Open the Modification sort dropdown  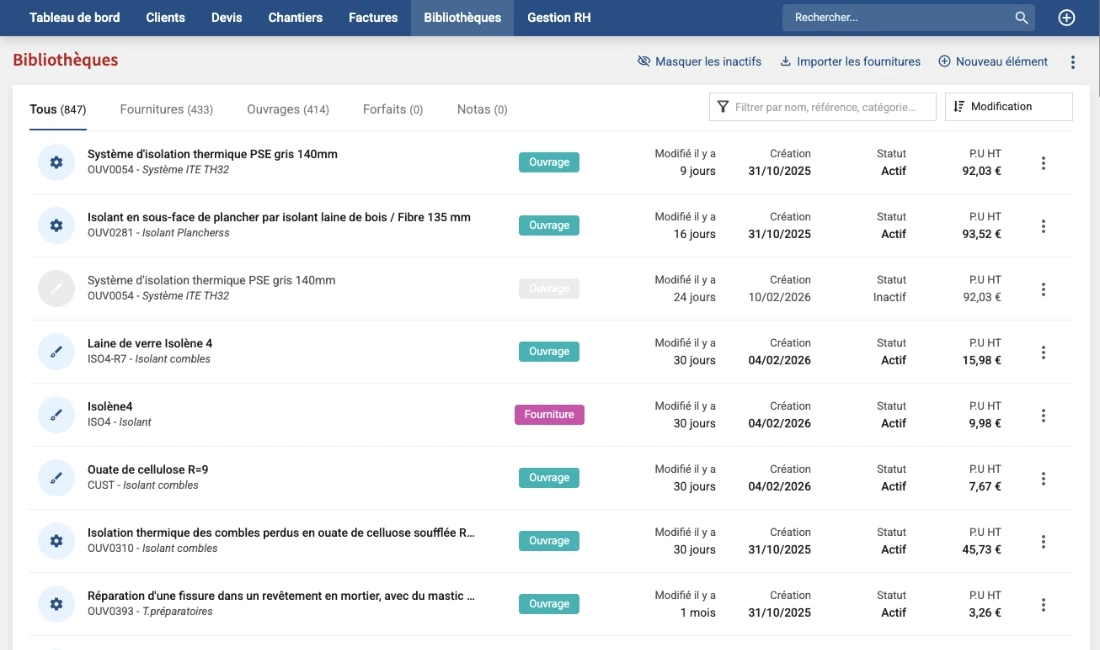(1008, 107)
